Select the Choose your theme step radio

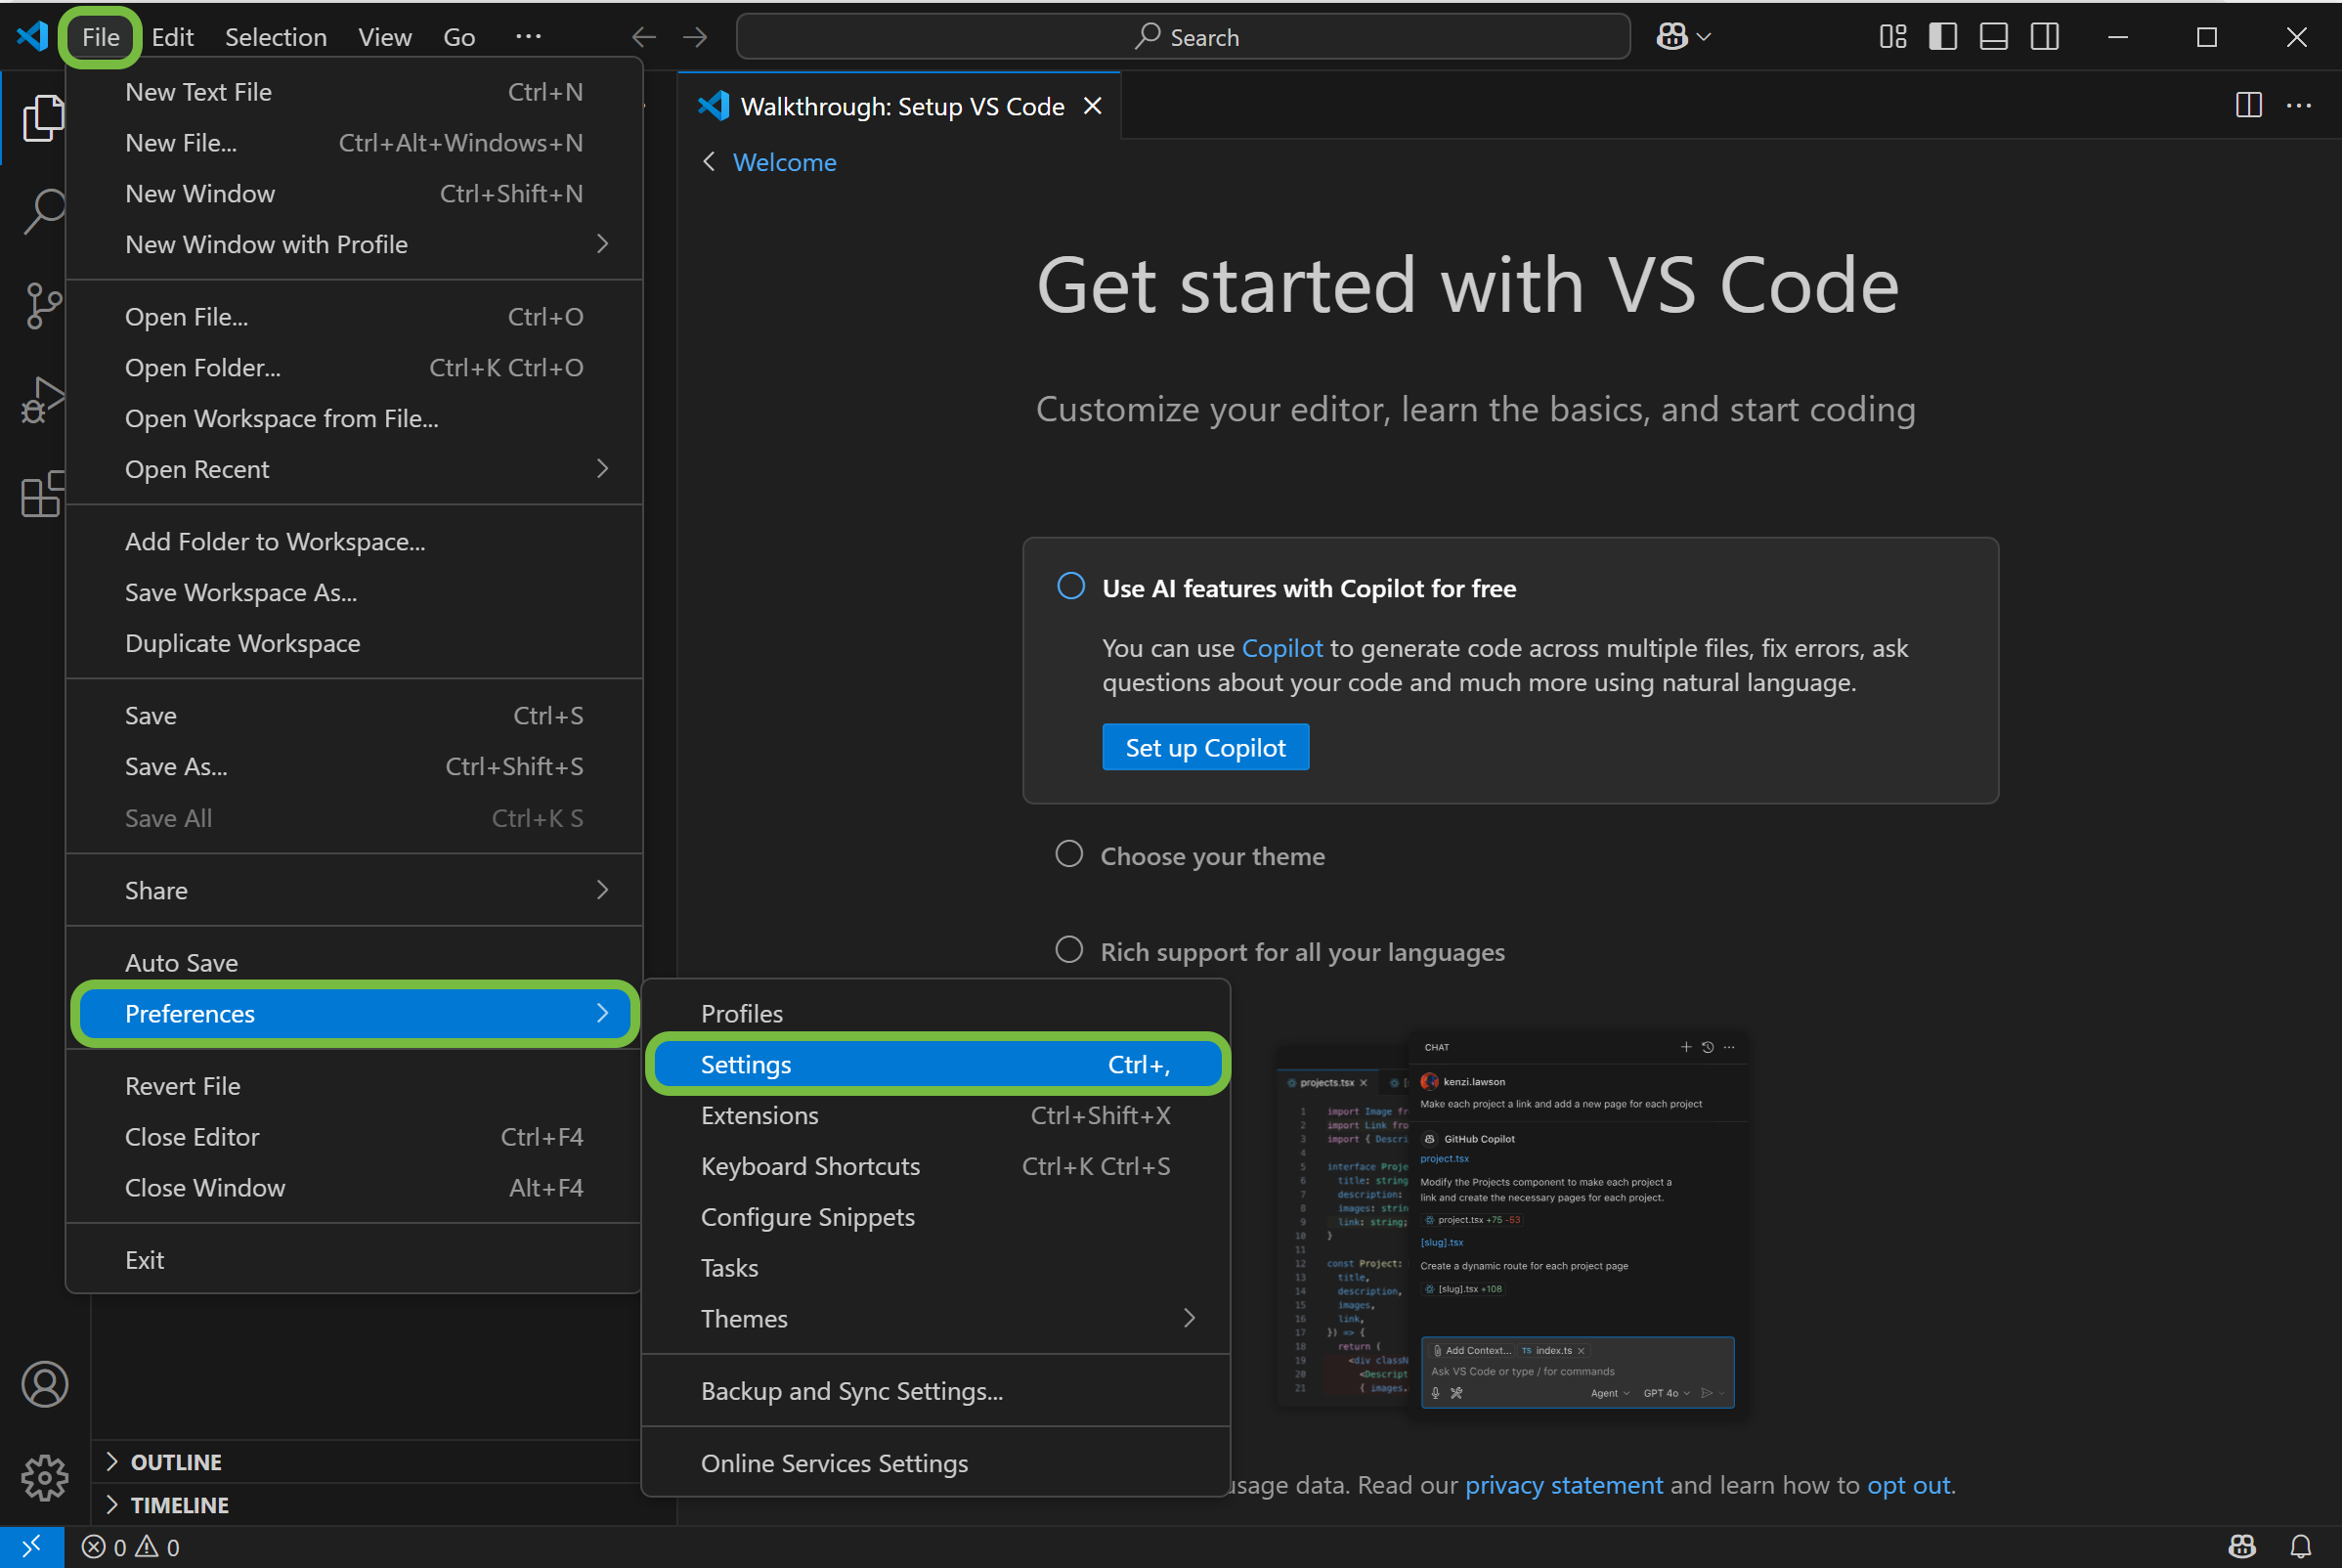click(1069, 854)
